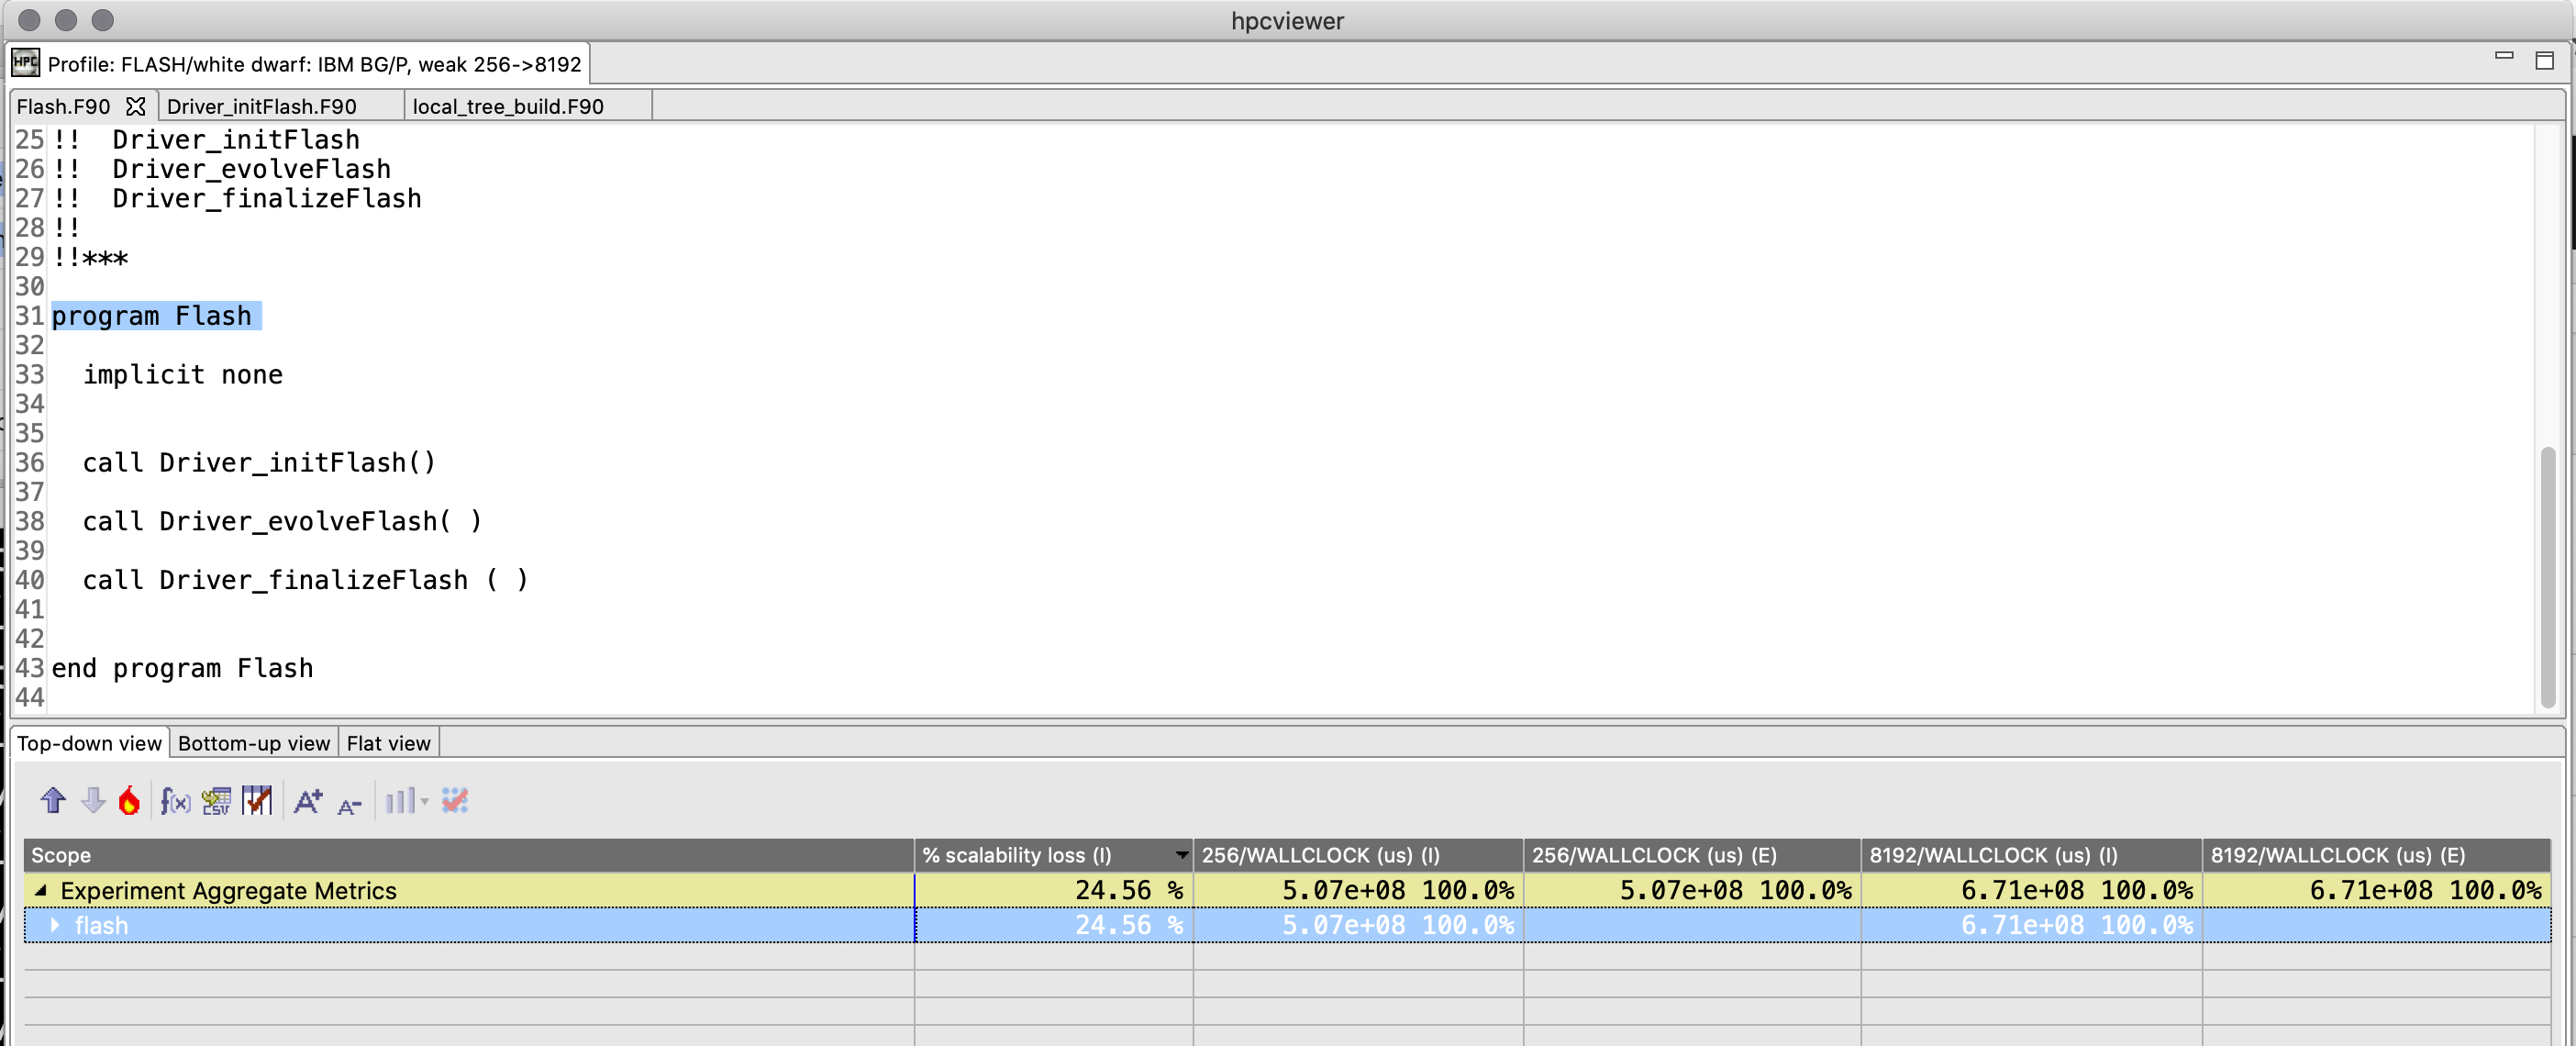This screenshot has width=2576, height=1046.
Task: Click the hot path flame icon
Action: (x=129, y=801)
